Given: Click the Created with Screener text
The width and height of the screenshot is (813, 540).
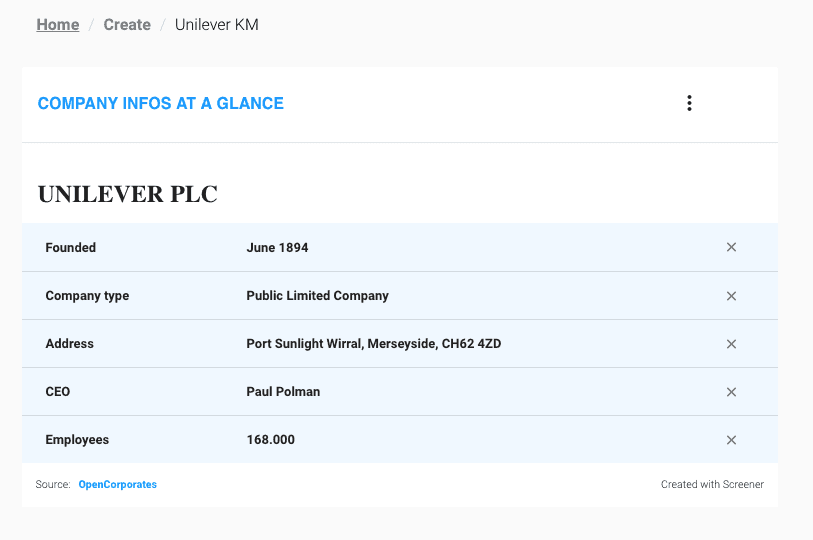Looking at the screenshot, I should coord(712,484).
